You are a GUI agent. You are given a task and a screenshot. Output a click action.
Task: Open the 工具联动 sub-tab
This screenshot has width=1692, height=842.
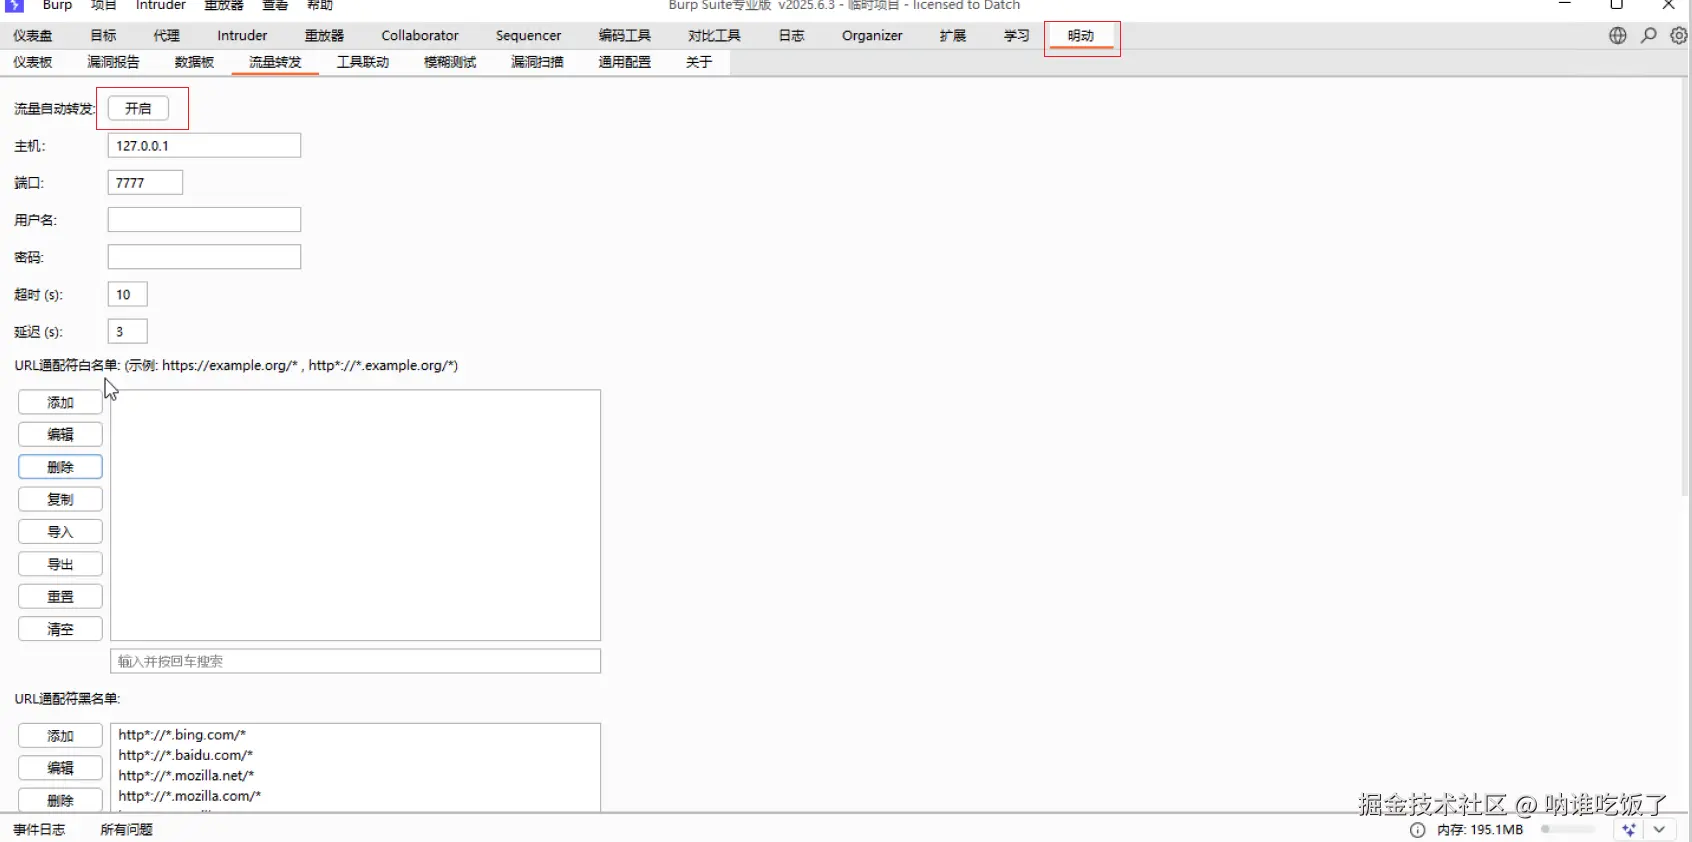(x=362, y=62)
